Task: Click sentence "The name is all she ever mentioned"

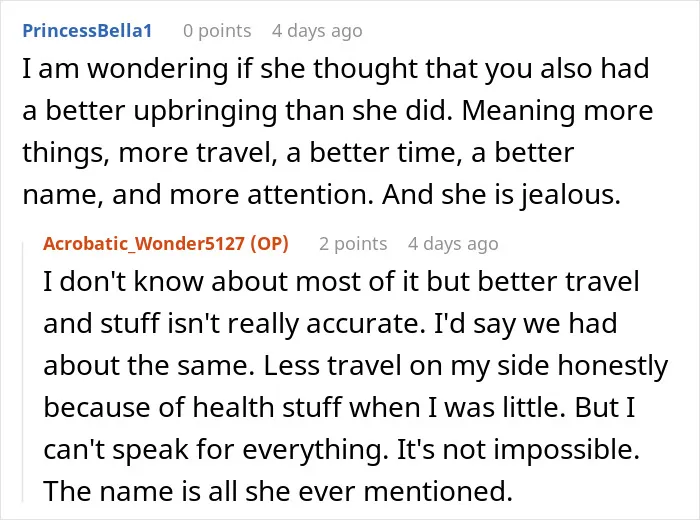Action: pyautogui.click(x=278, y=491)
